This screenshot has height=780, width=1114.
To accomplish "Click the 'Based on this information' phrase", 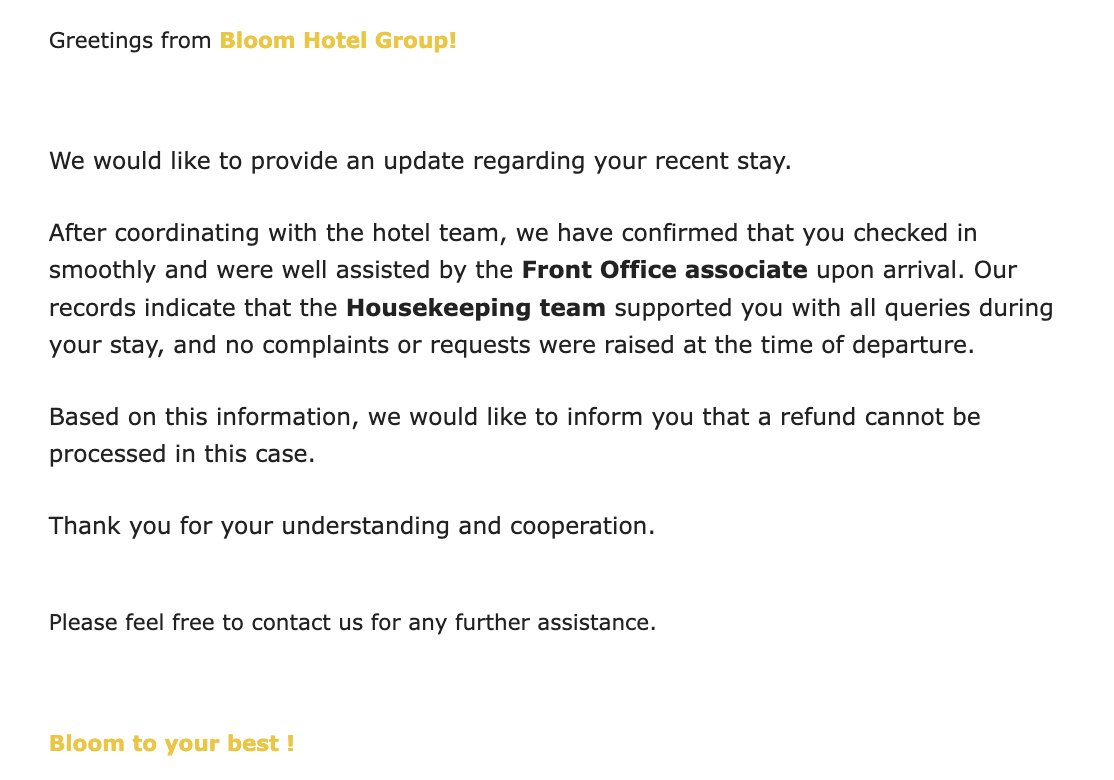I will (x=200, y=416).
